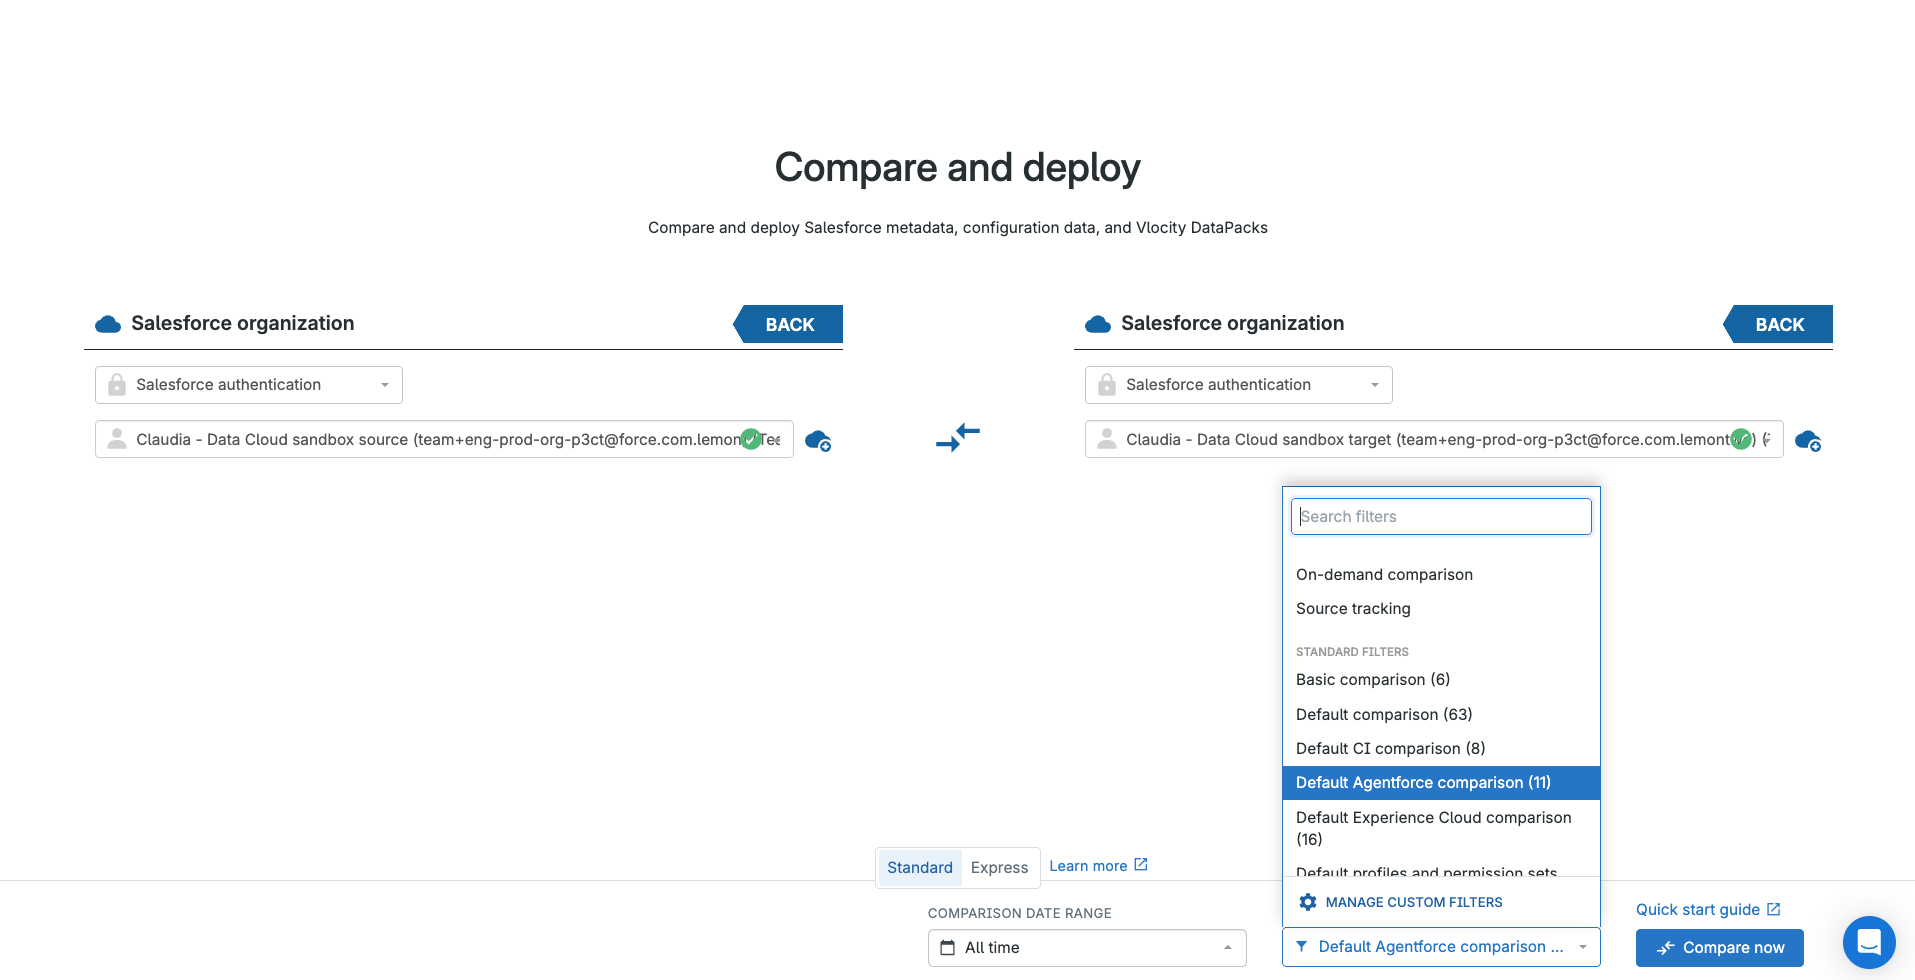Open source Salesforce authentication dropdown
The width and height of the screenshot is (1915, 980).
click(249, 385)
